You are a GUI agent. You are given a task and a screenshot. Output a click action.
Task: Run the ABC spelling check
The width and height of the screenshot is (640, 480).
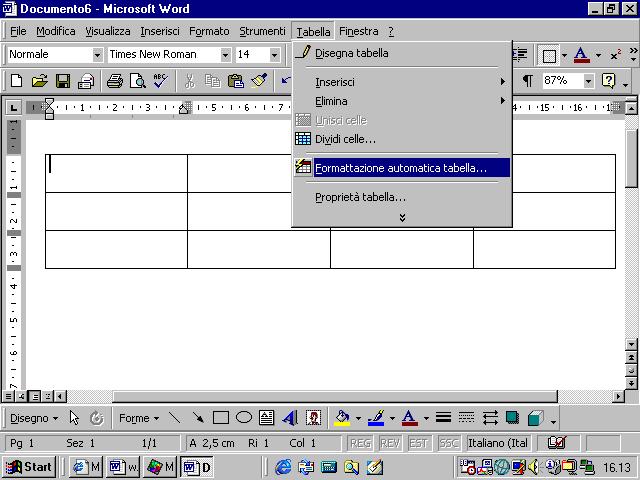tap(160, 81)
